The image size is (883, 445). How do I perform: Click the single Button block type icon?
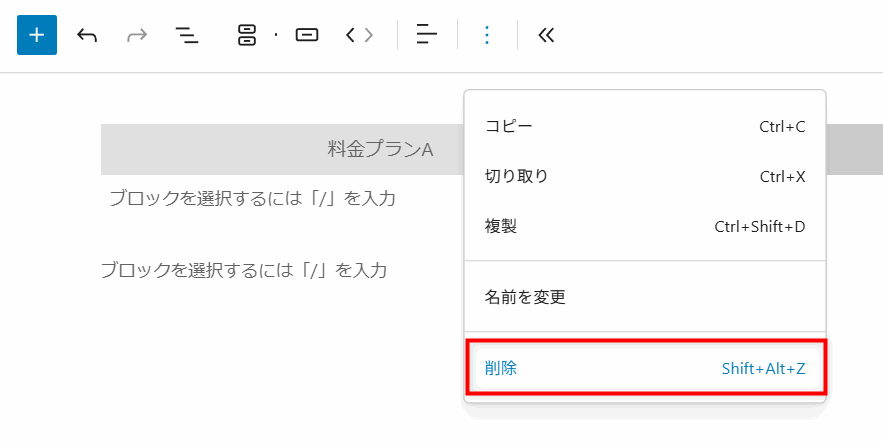tap(306, 35)
